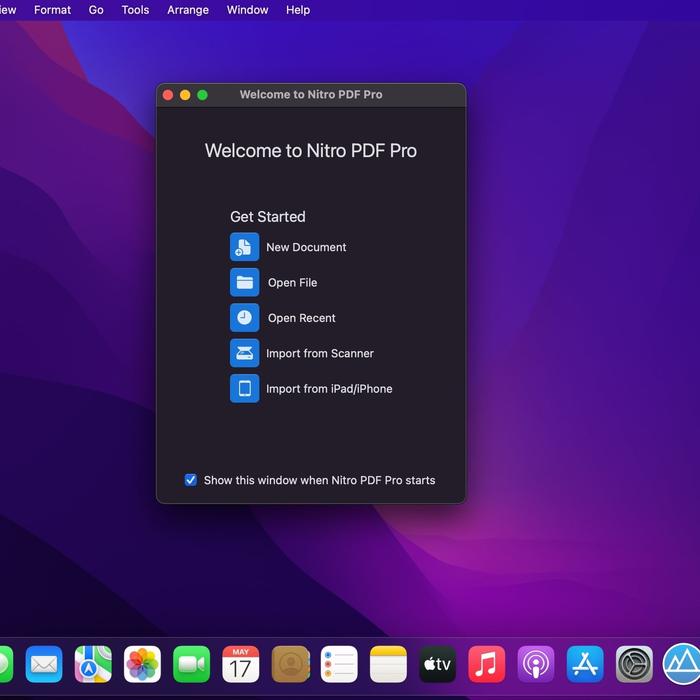This screenshot has height=700, width=700.
Task: Open the Go menu
Action: (96, 10)
